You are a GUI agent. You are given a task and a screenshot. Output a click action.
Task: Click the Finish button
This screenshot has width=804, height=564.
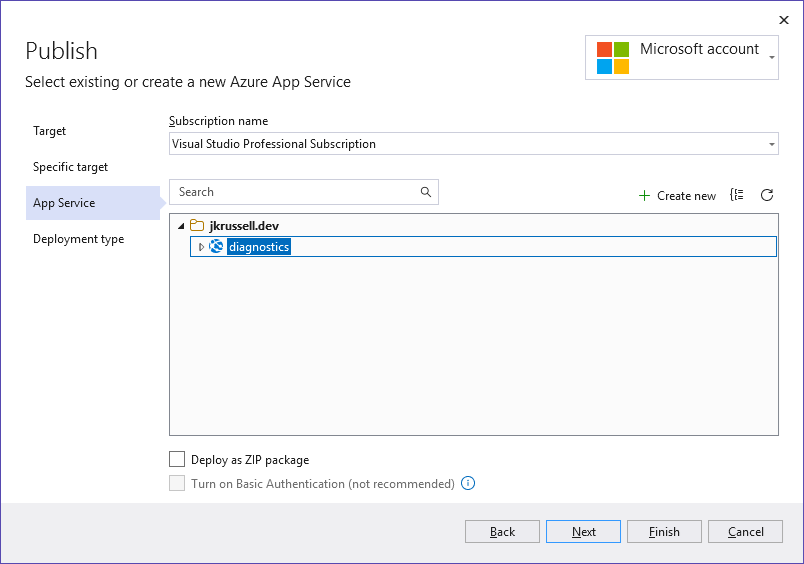click(664, 532)
